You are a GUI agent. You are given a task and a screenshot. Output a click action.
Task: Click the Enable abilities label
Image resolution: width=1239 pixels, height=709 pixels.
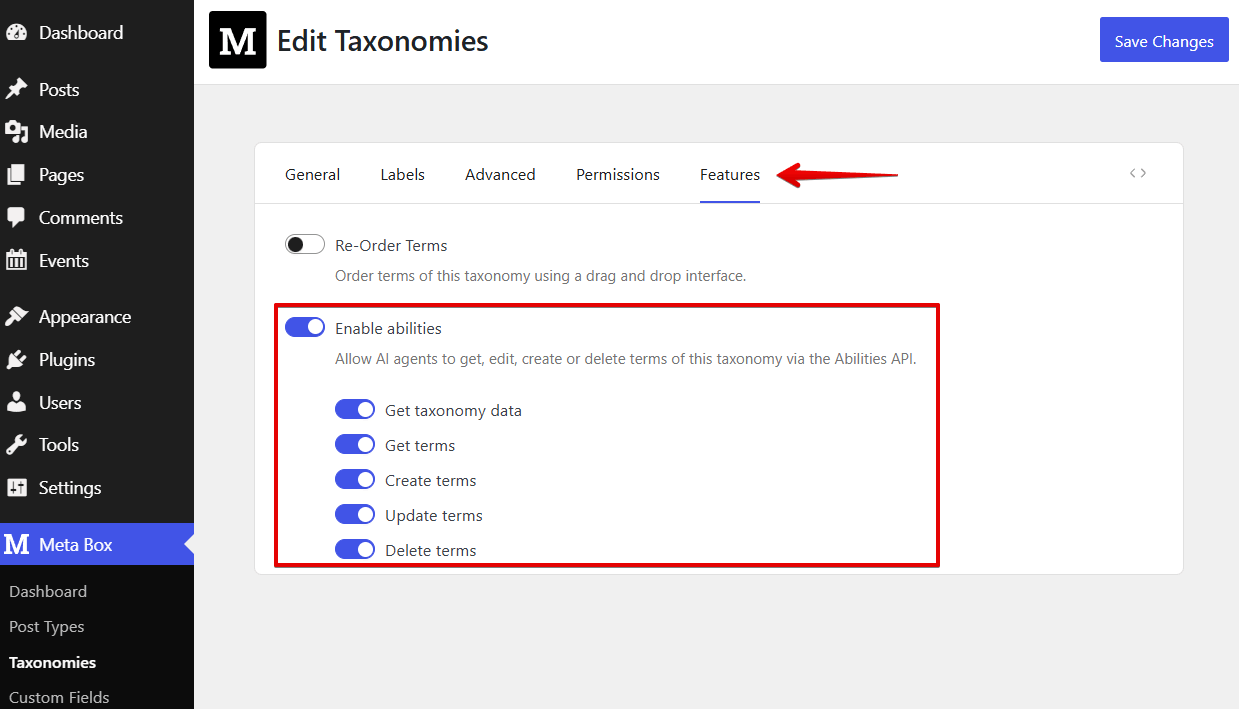pos(388,328)
